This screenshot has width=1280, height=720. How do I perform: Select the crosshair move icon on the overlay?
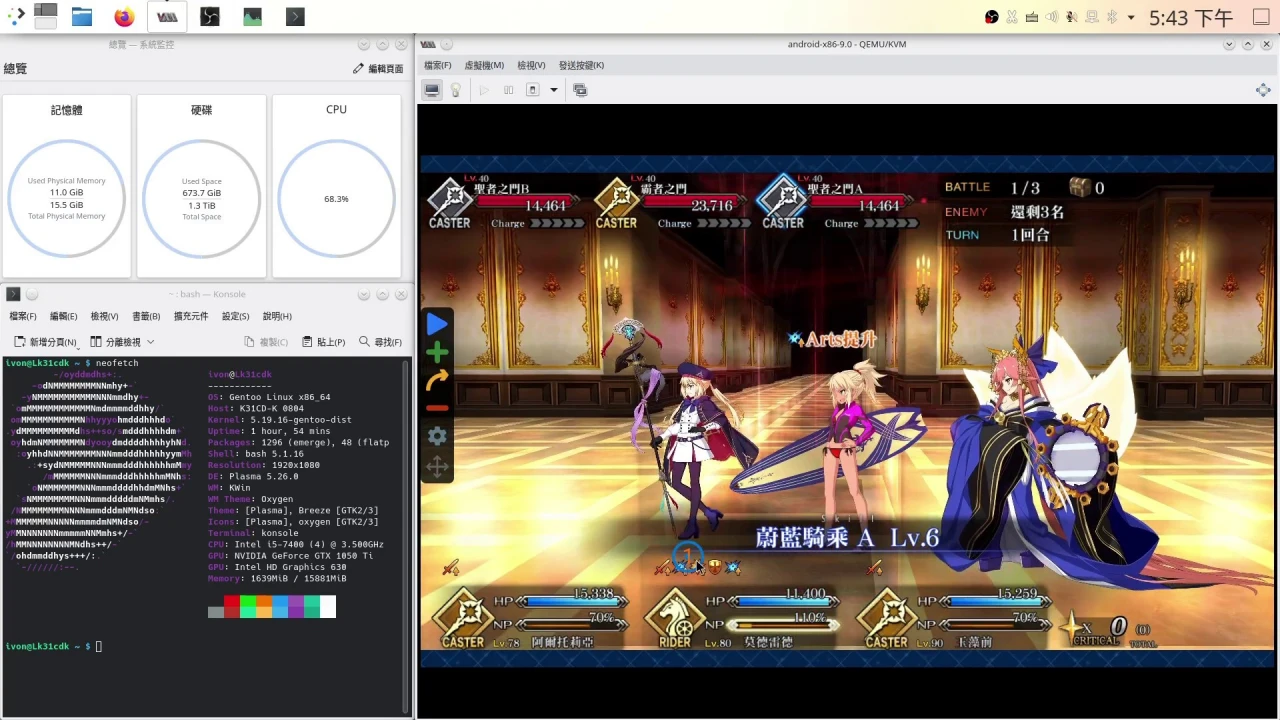click(437, 464)
